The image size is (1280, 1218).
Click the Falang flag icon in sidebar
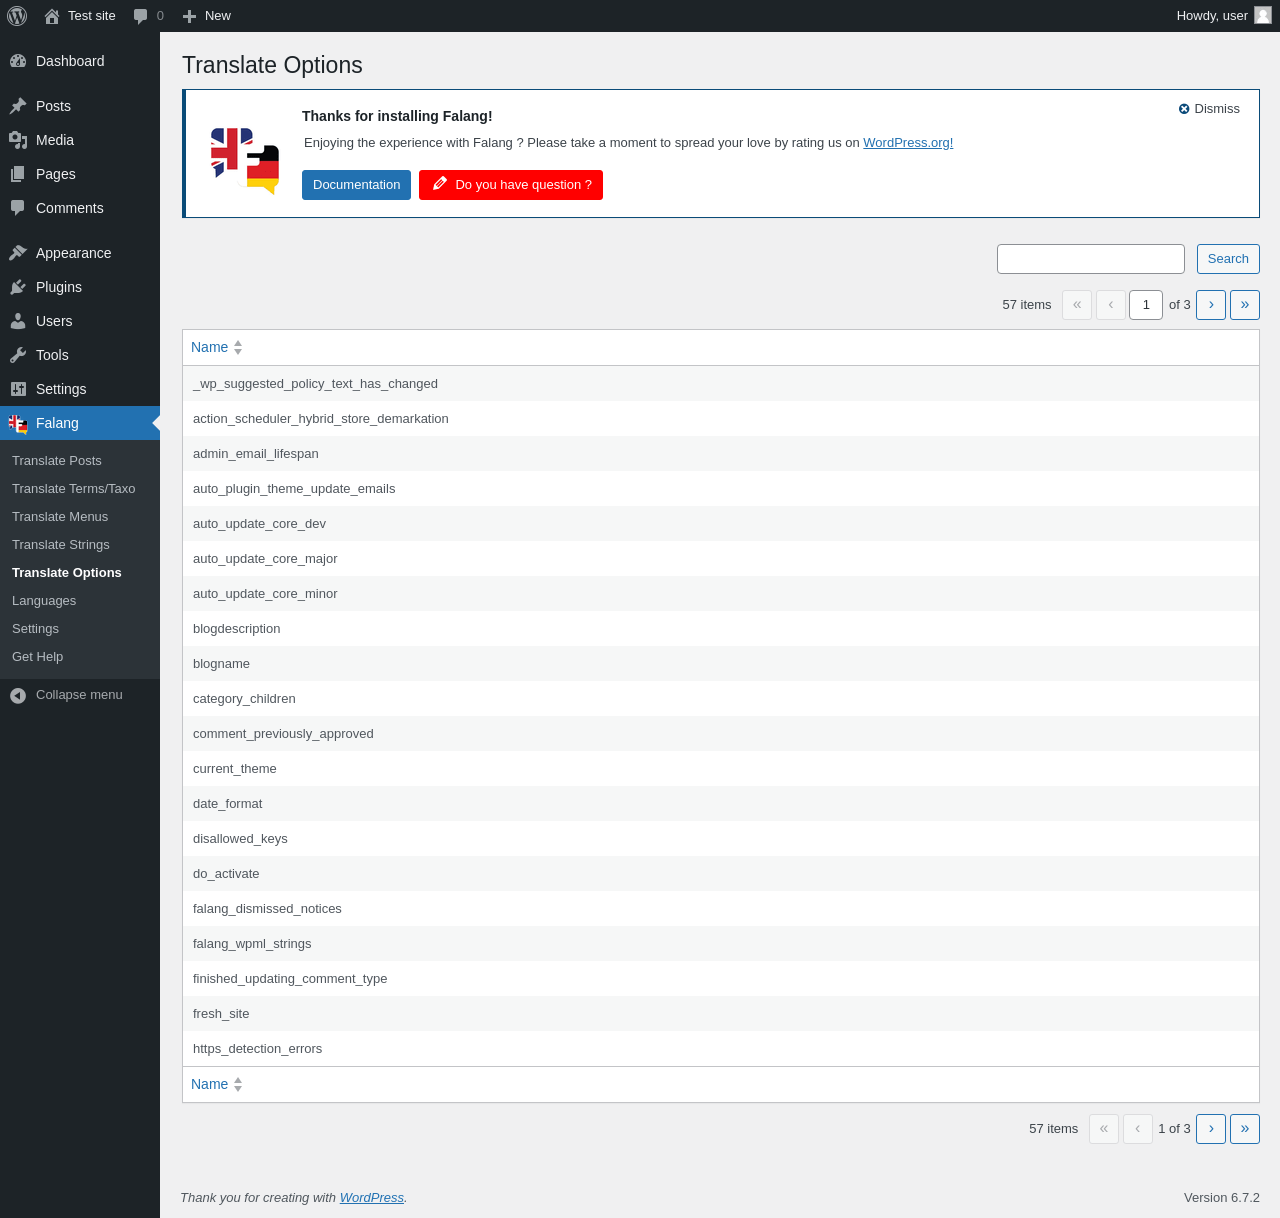[x=18, y=424]
